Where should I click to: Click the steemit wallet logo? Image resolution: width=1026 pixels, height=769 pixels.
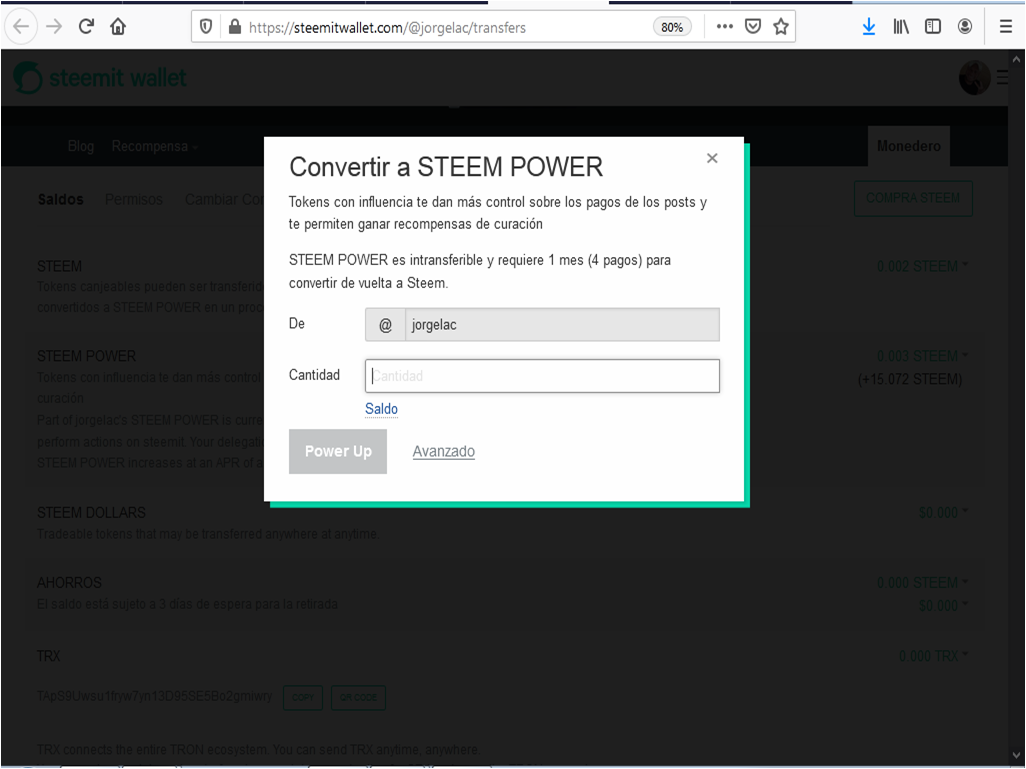[100, 78]
